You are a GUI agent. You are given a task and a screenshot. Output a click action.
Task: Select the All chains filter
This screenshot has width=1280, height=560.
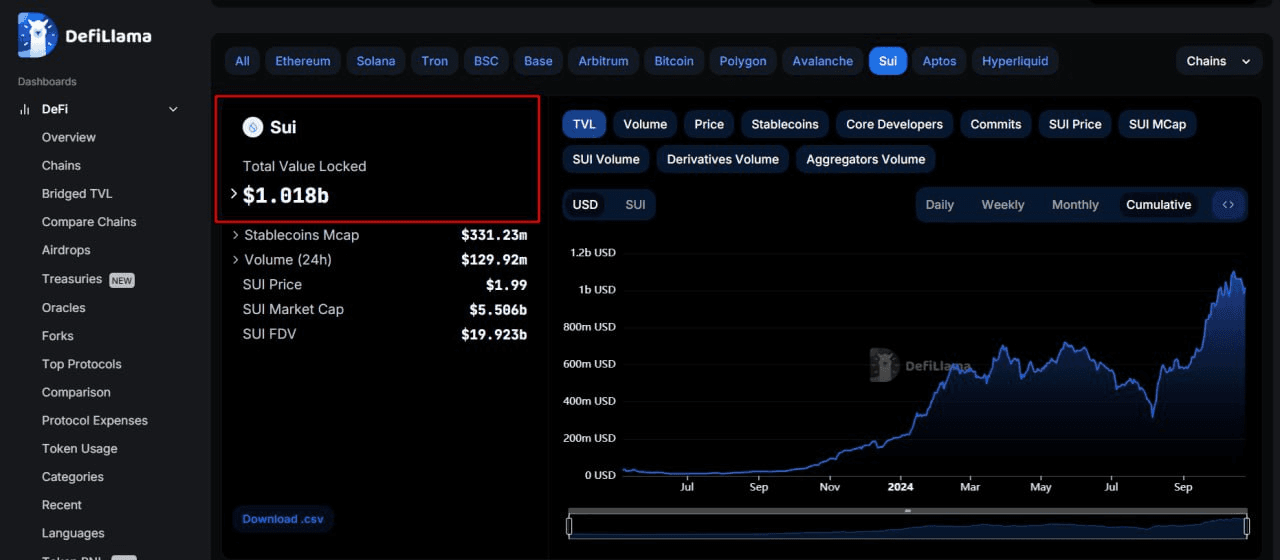(242, 61)
